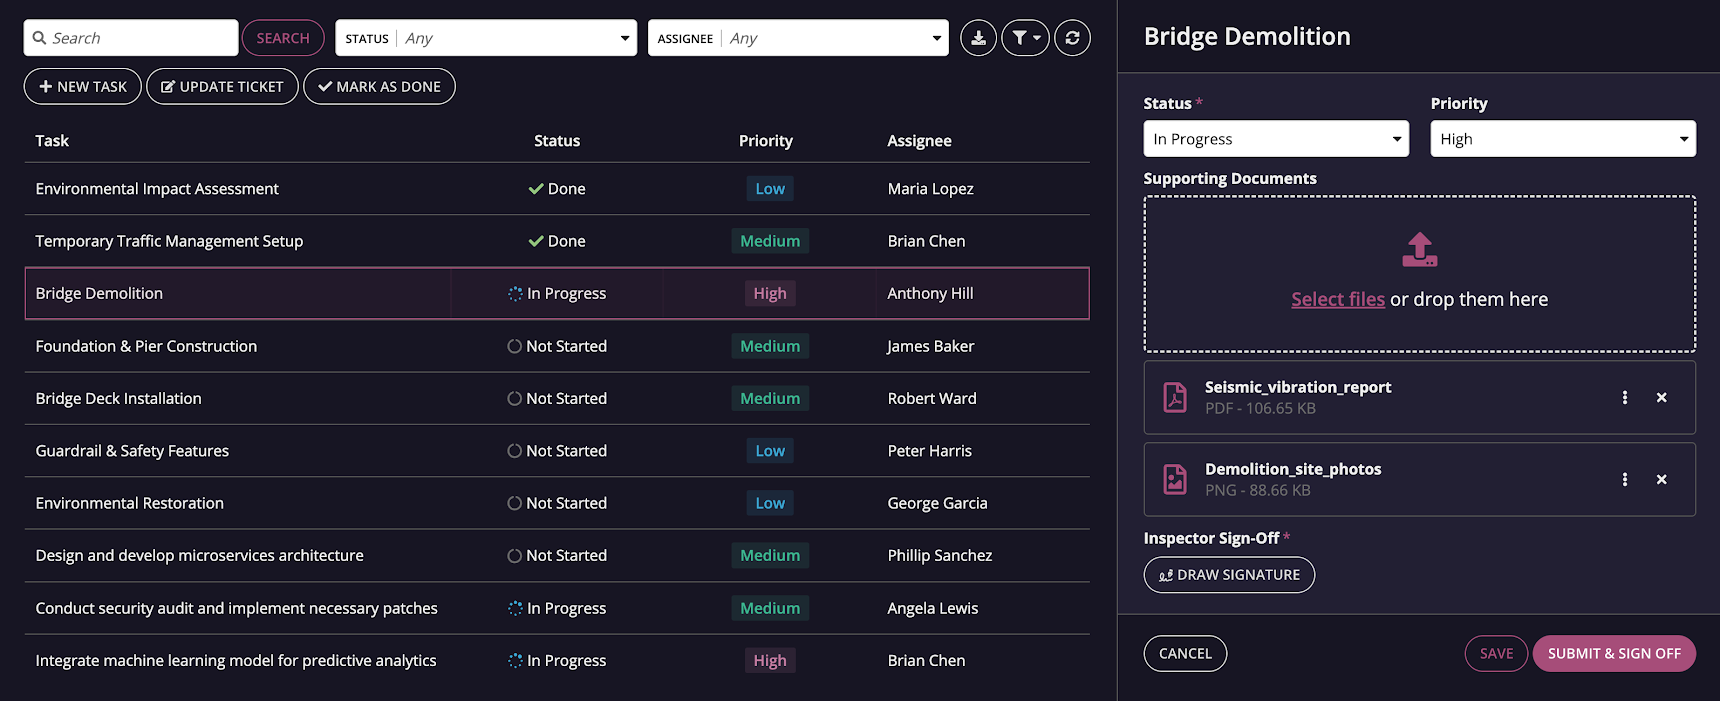
Task: Click the Select files link
Action: coord(1338,299)
